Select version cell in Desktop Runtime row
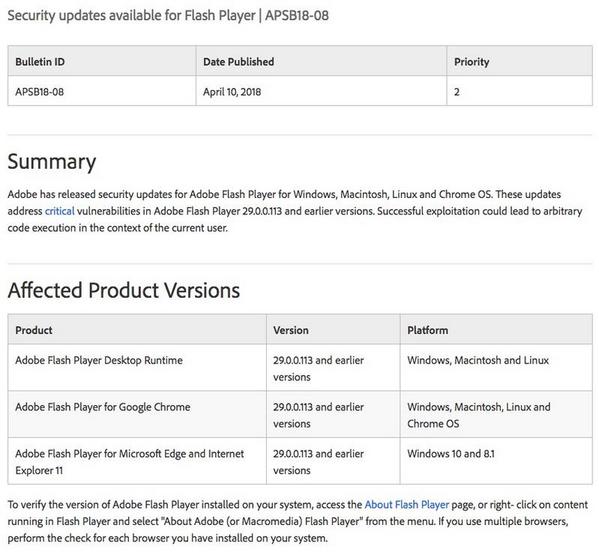Screen dimensions: 599x555 333,367
